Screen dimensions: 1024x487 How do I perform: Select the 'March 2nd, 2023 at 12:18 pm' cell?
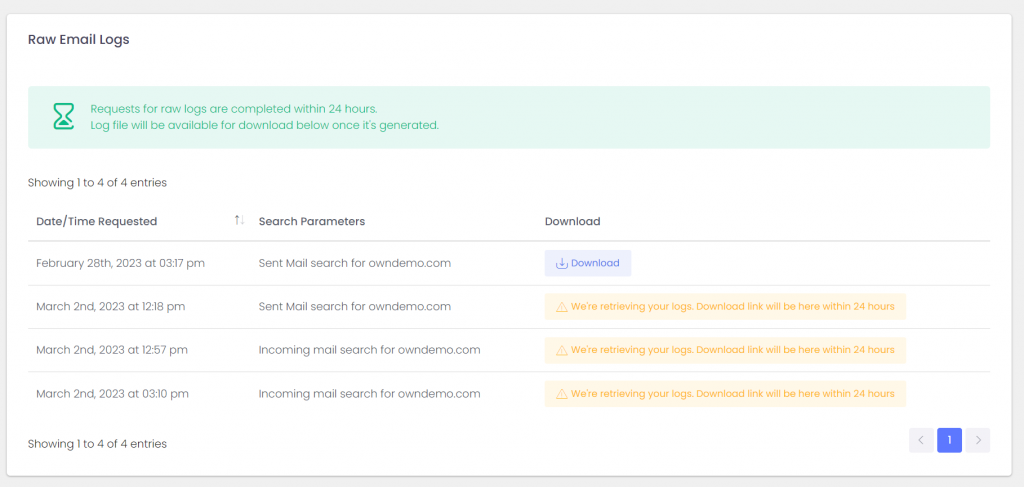tap(110, 306)
